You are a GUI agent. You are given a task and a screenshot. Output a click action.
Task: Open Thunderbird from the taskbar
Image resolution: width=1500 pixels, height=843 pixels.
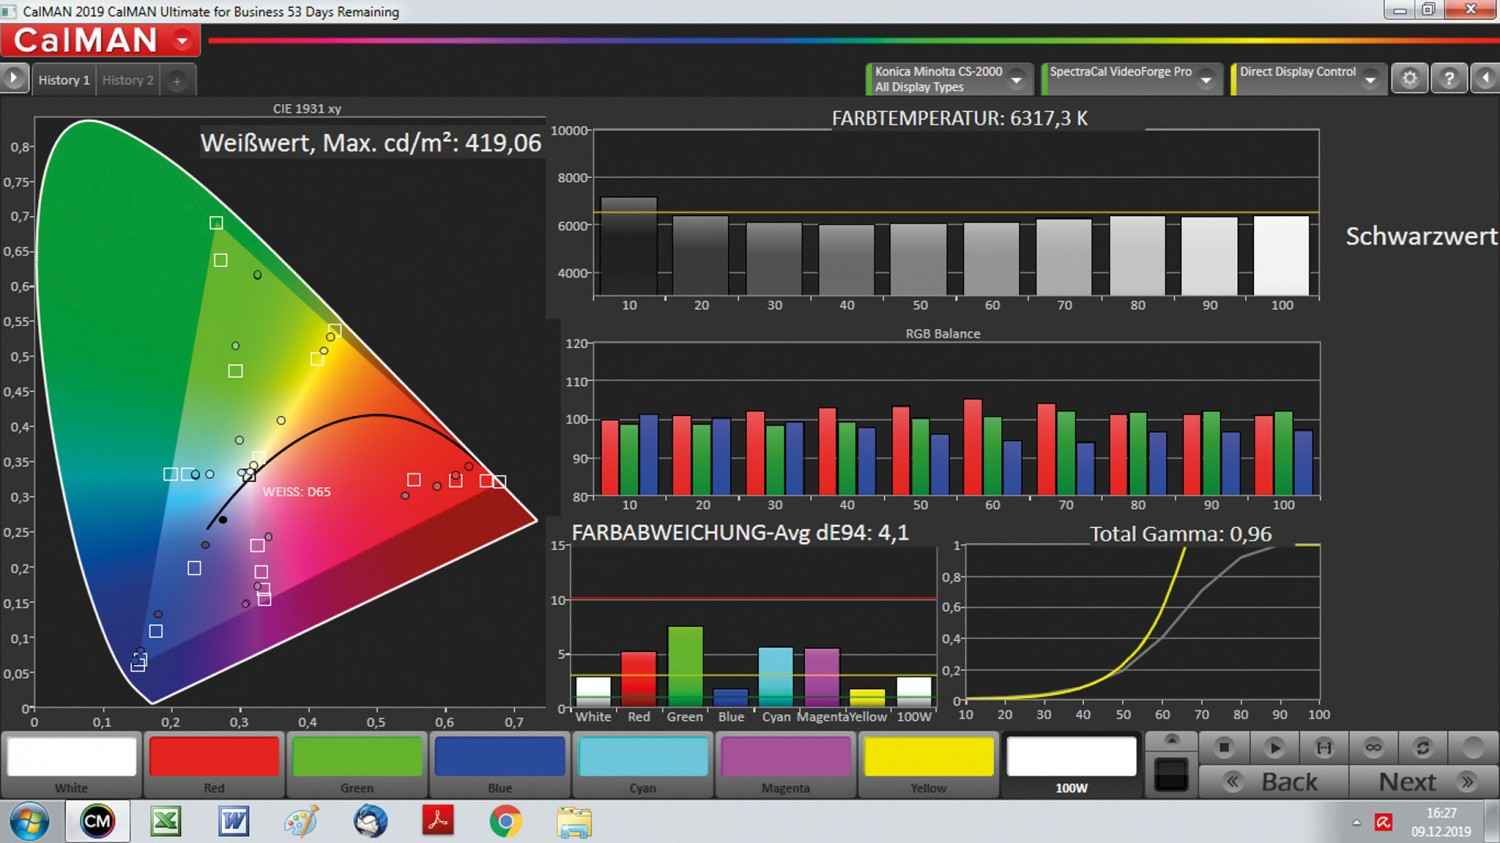370,822
